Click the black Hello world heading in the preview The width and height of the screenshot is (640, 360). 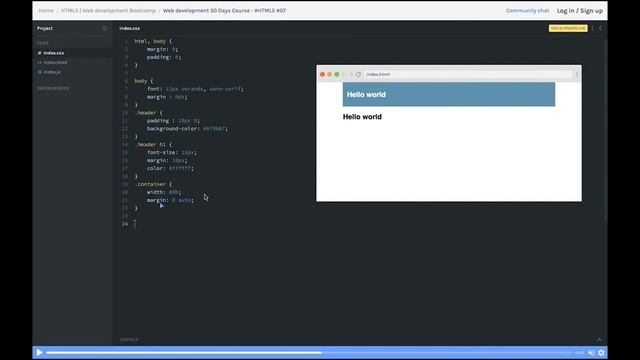pyautogui.click(x=362, y=117)
